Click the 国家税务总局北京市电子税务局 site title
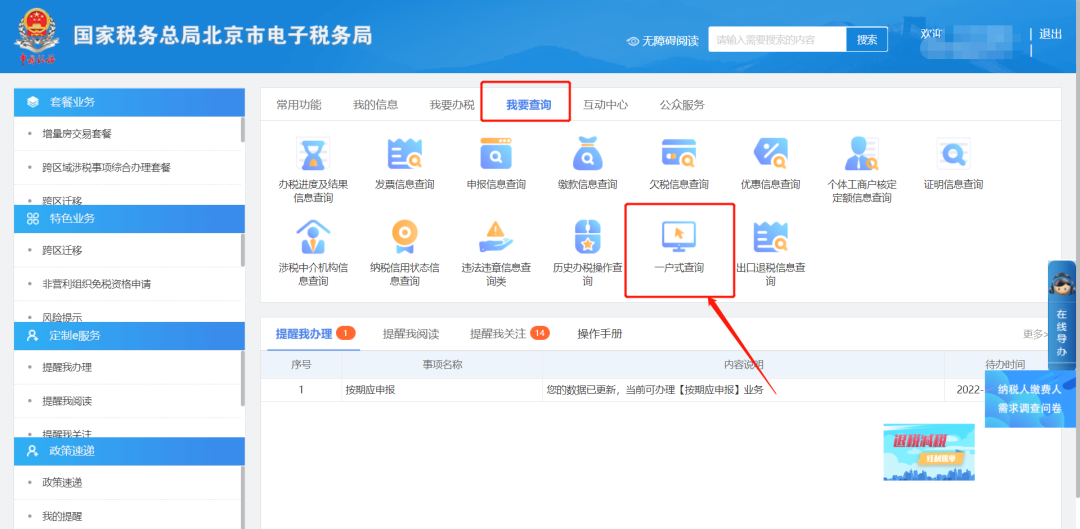Viewport: 1080px width, 529px height. (x=223, y=35)
